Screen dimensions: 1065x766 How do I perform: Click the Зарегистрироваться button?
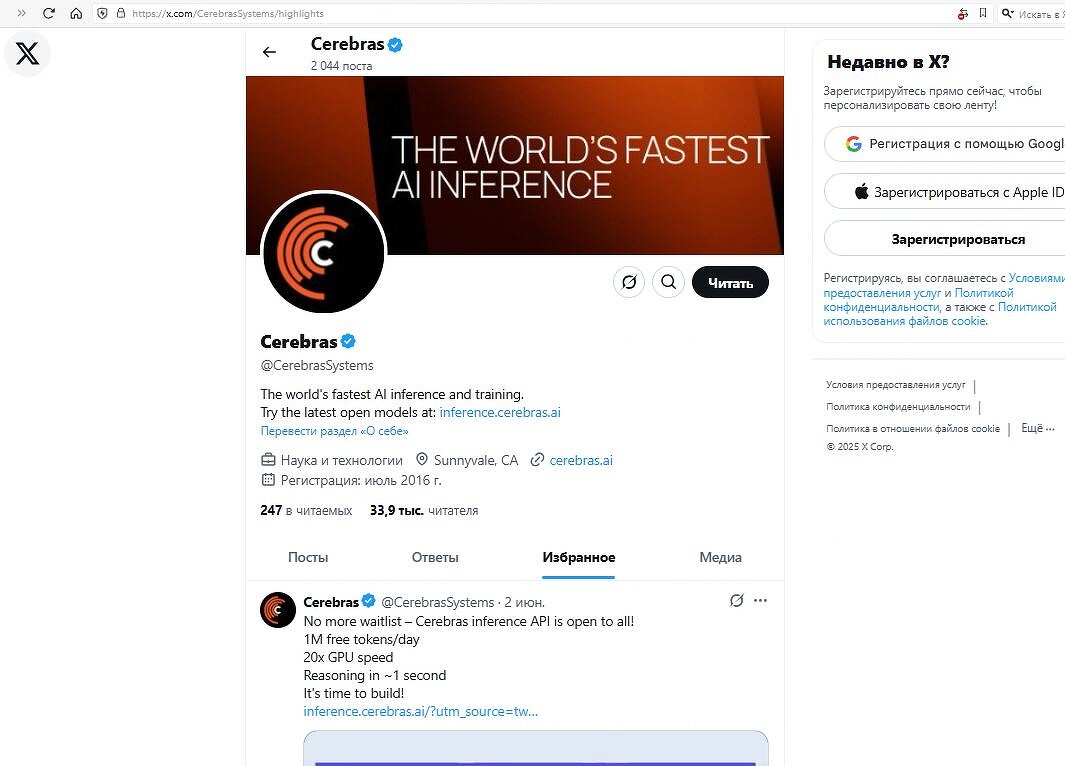coord(958,239)
